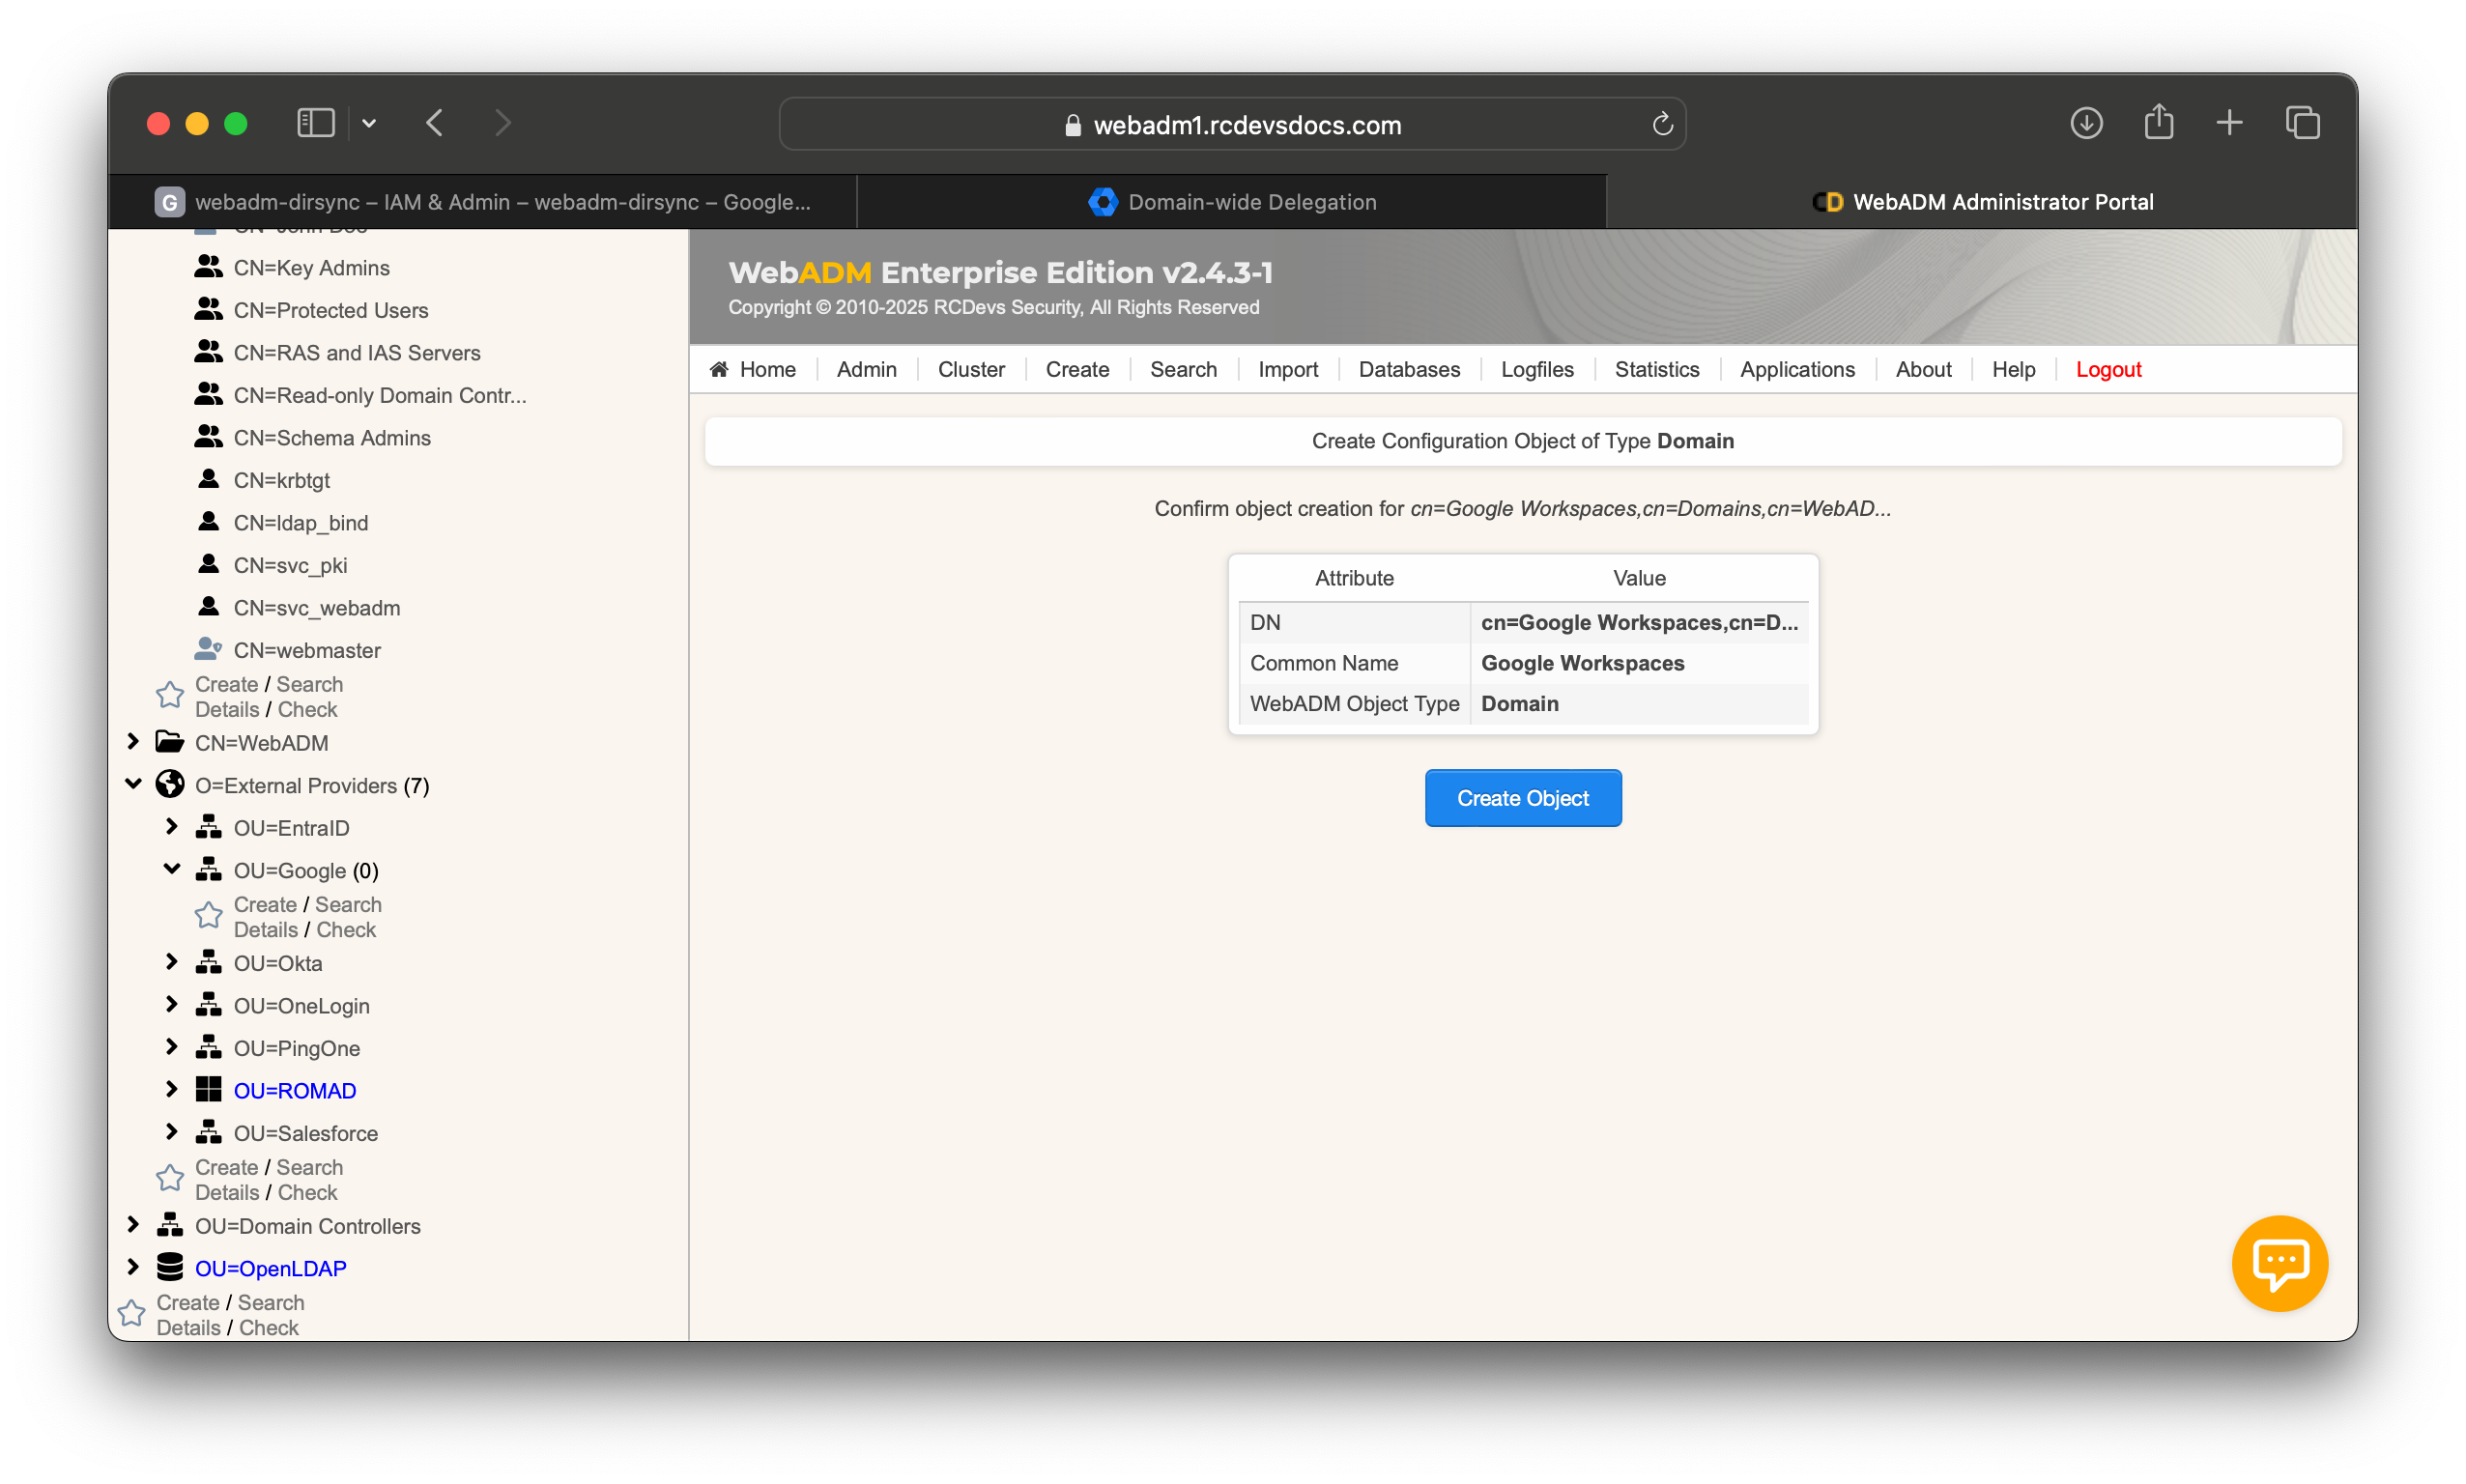Expand the CN=WebADM folder node
Viewport: 2466px width, 1484px height.
pyautogui.click(x=133, y=741)
